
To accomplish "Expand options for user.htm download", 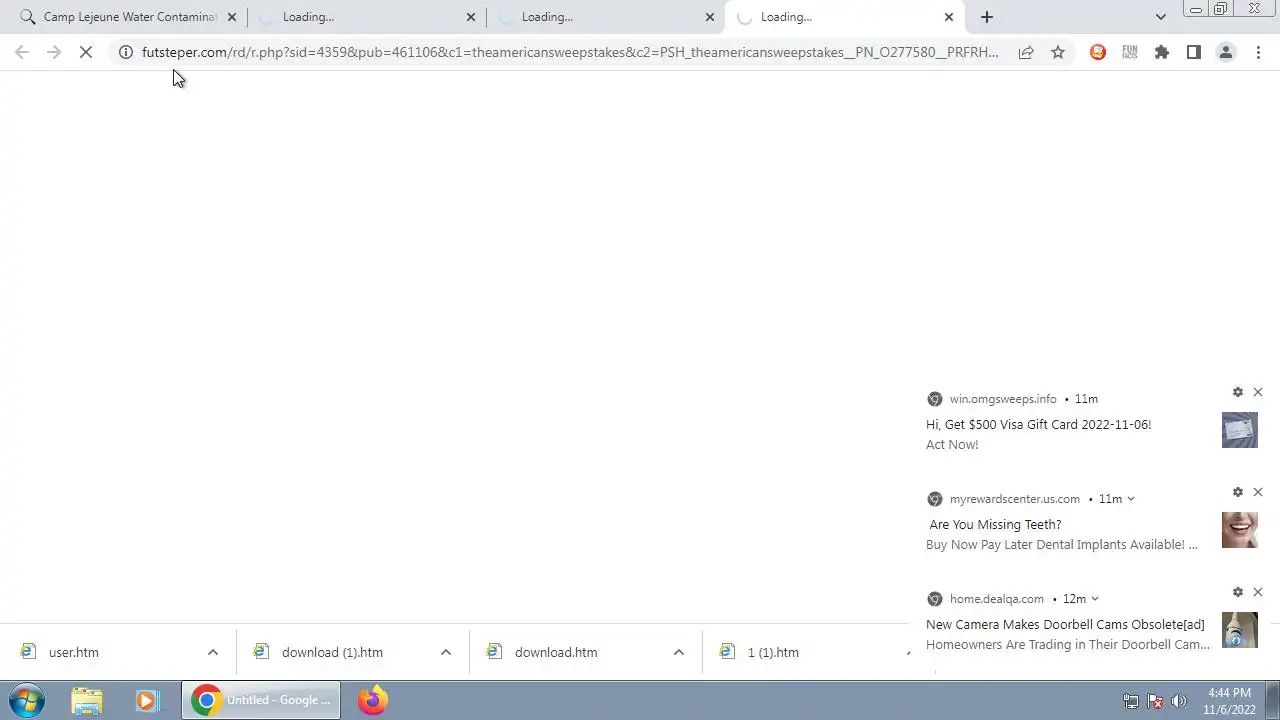I will tap(212, 652).
